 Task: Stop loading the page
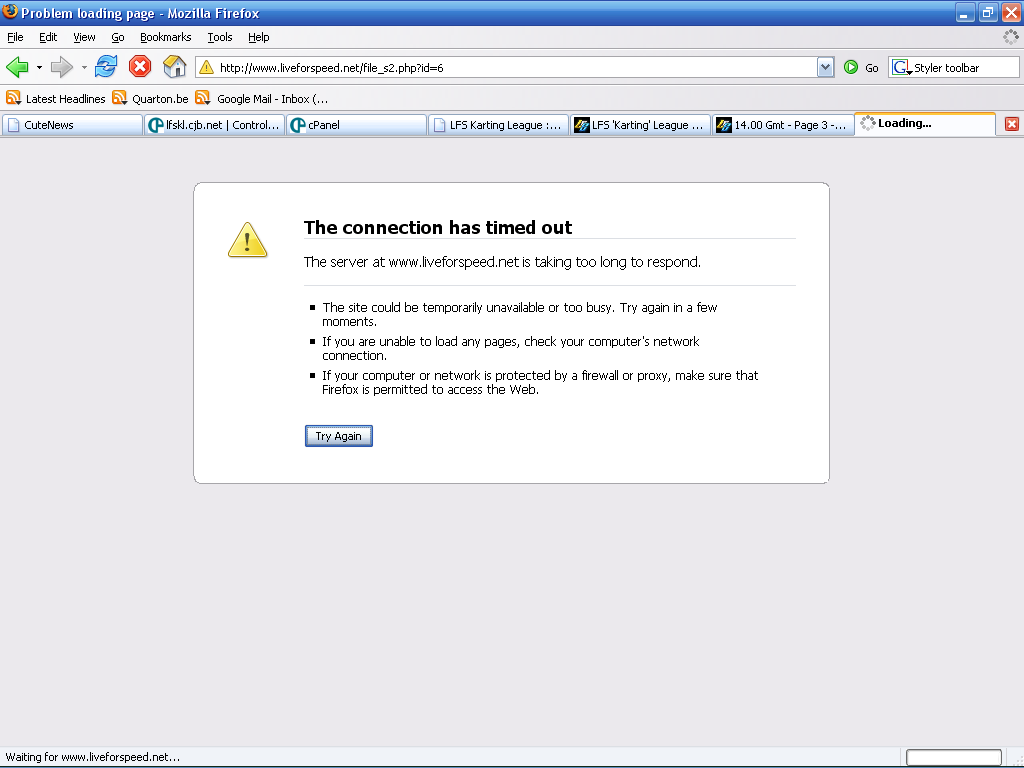(x=140, y=67)
